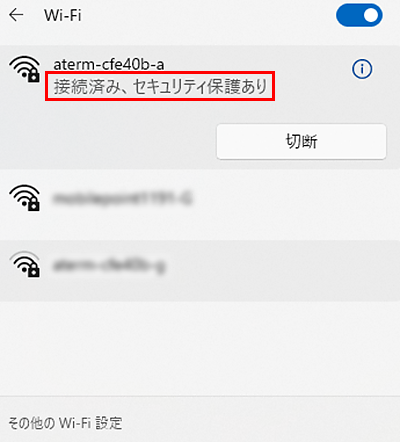Select the blurred second network name
The image size is (400, 442).
tap(123, 199)
